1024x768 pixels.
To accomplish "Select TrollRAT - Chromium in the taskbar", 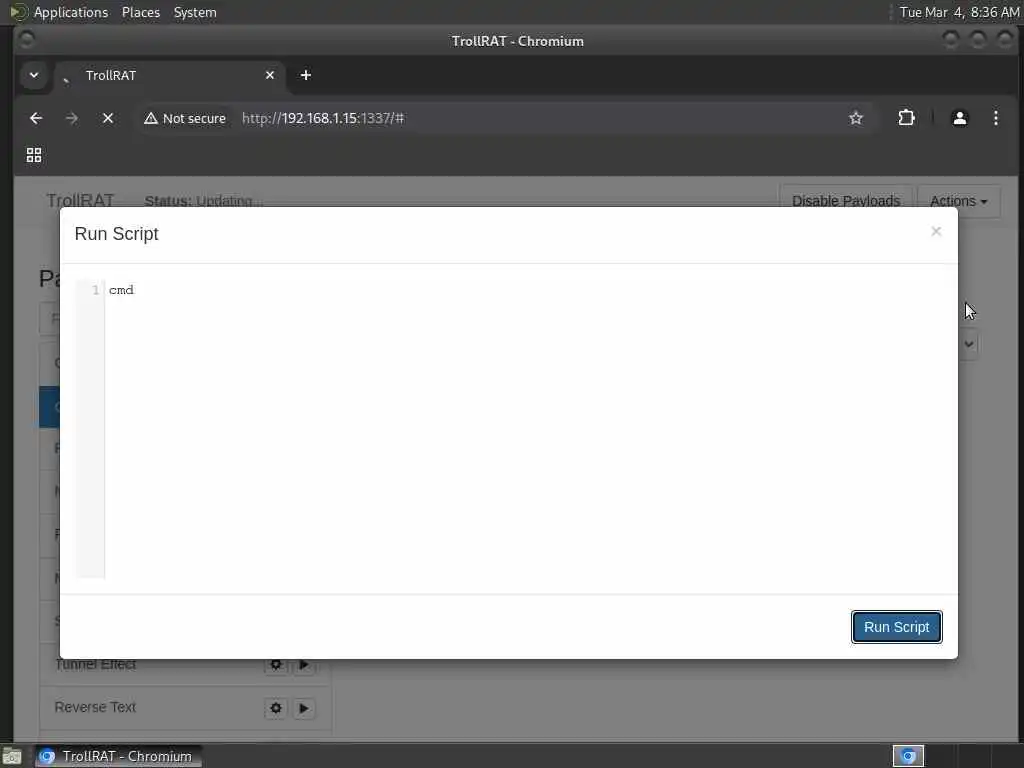I will click(118, 756).
